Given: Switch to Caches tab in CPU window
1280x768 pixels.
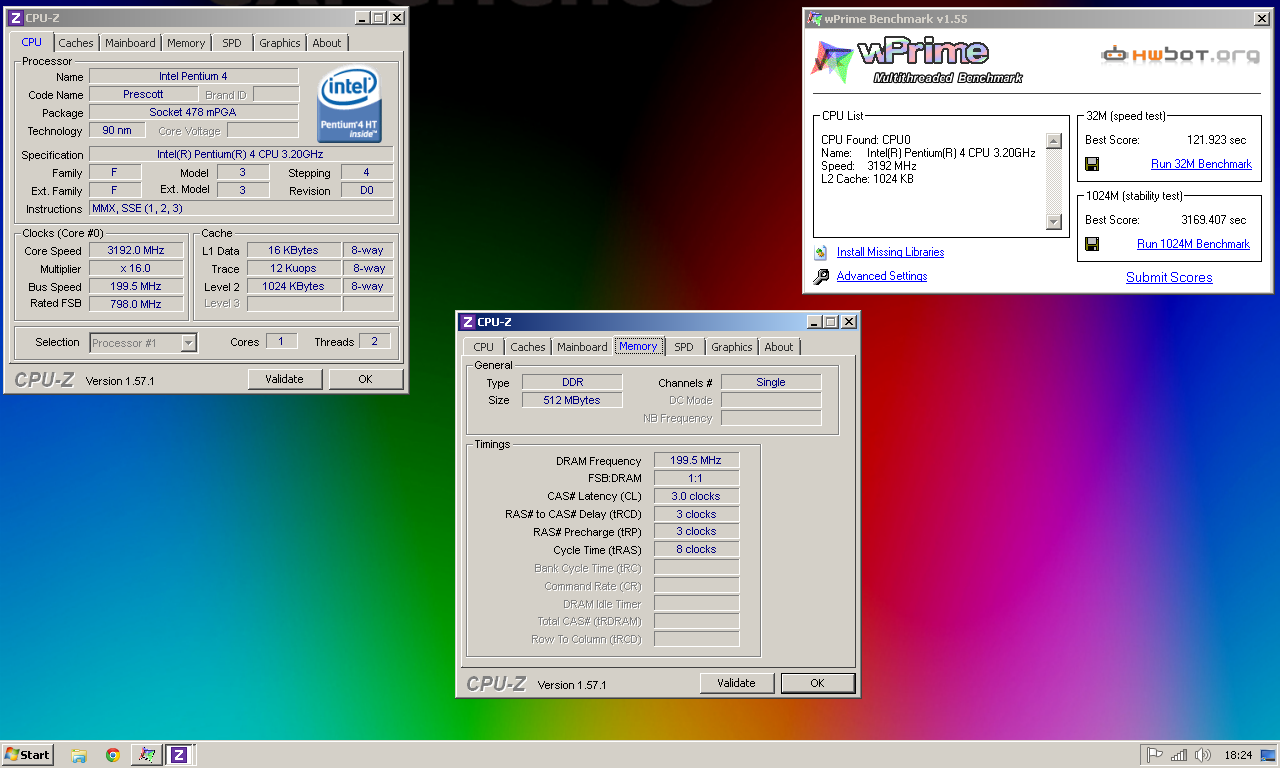Looking at the screenshot, I should point(76,43).
